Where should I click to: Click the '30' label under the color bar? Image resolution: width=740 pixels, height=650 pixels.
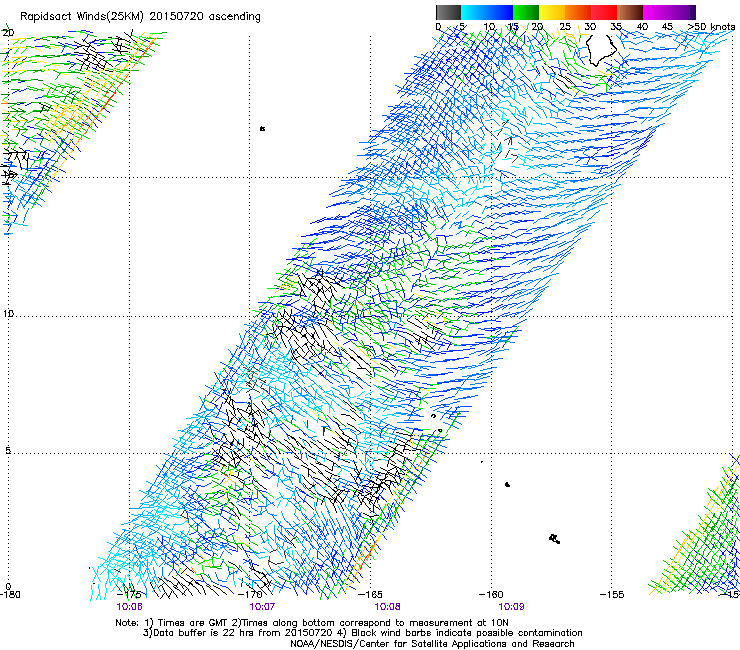tap(590, 27)
